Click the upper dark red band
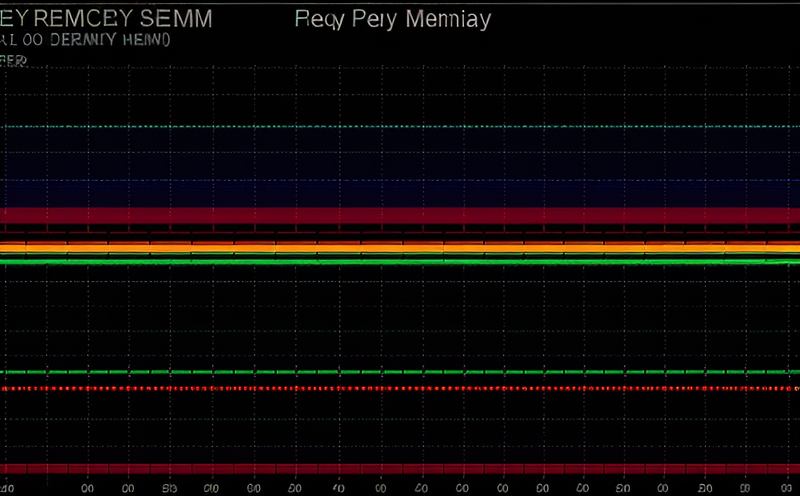The width and height of the screenshot is (800, 496). [x=400, y=216]
